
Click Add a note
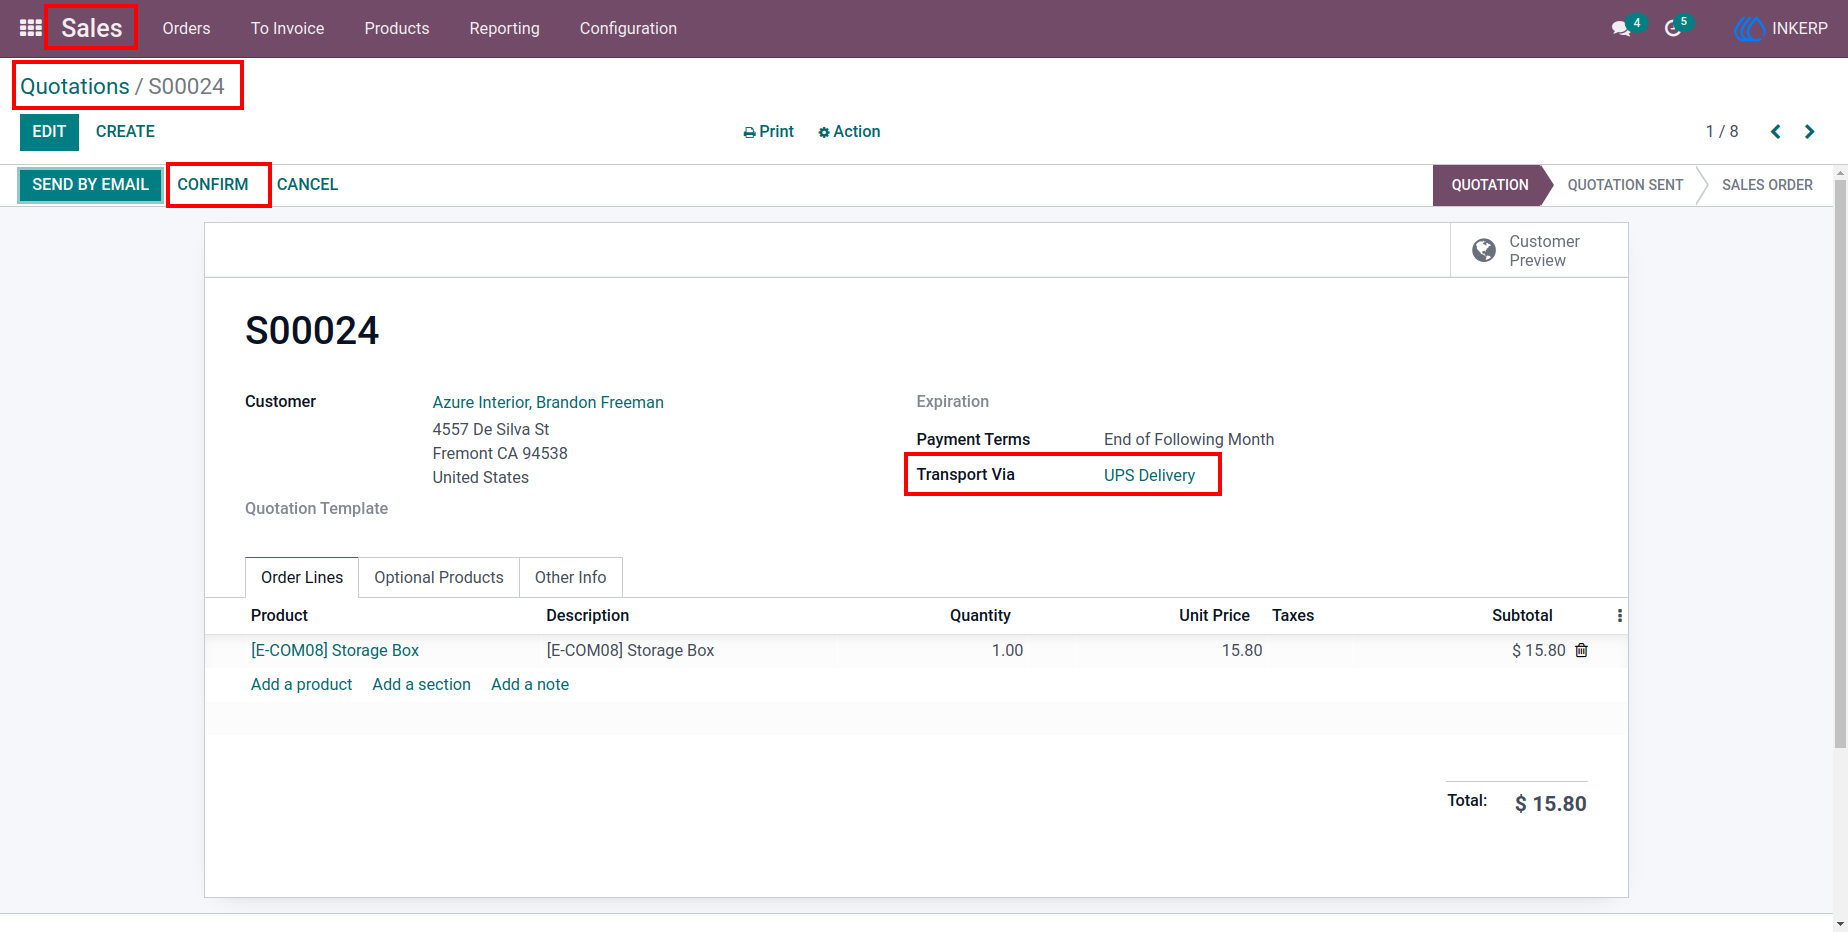coord(530,684)
